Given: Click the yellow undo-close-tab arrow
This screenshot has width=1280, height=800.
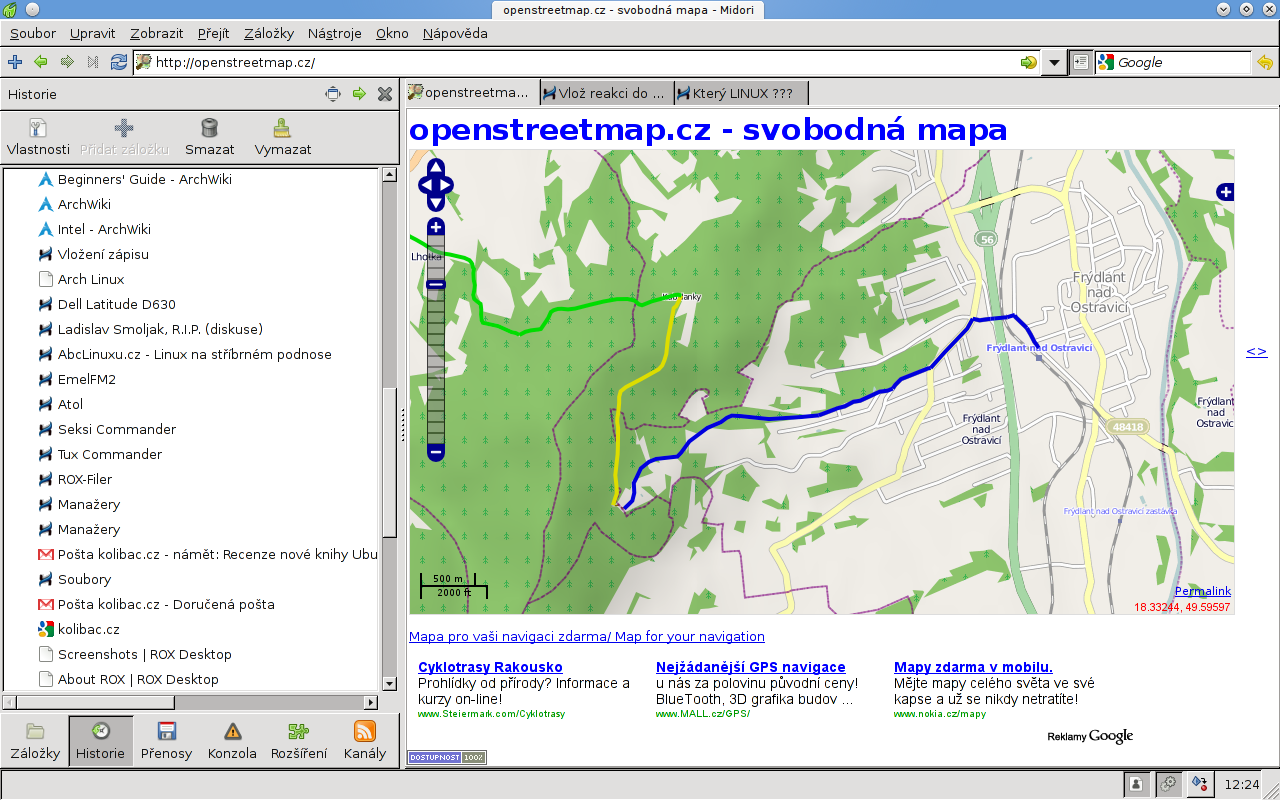Looking at the screenshot, I should [x=1265, y=62].
